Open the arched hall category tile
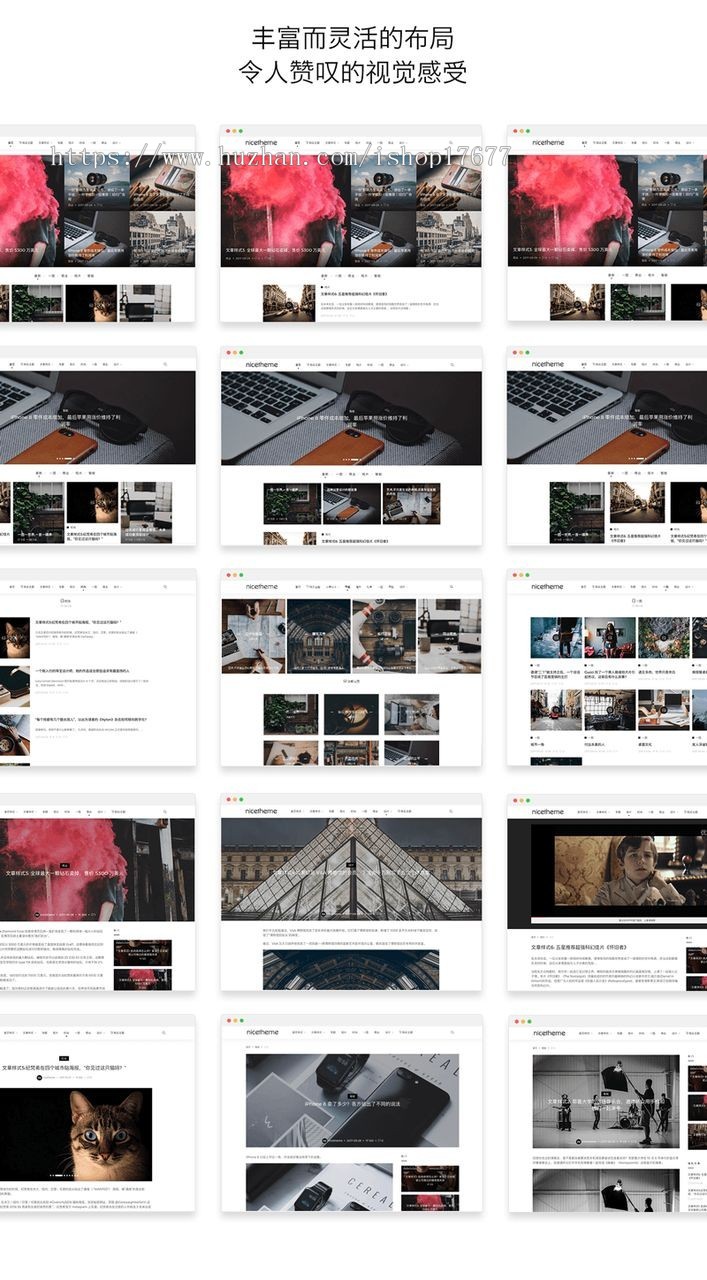This screenshot has width=707, height=1280. pyautogui.click(x=319, y=636)
